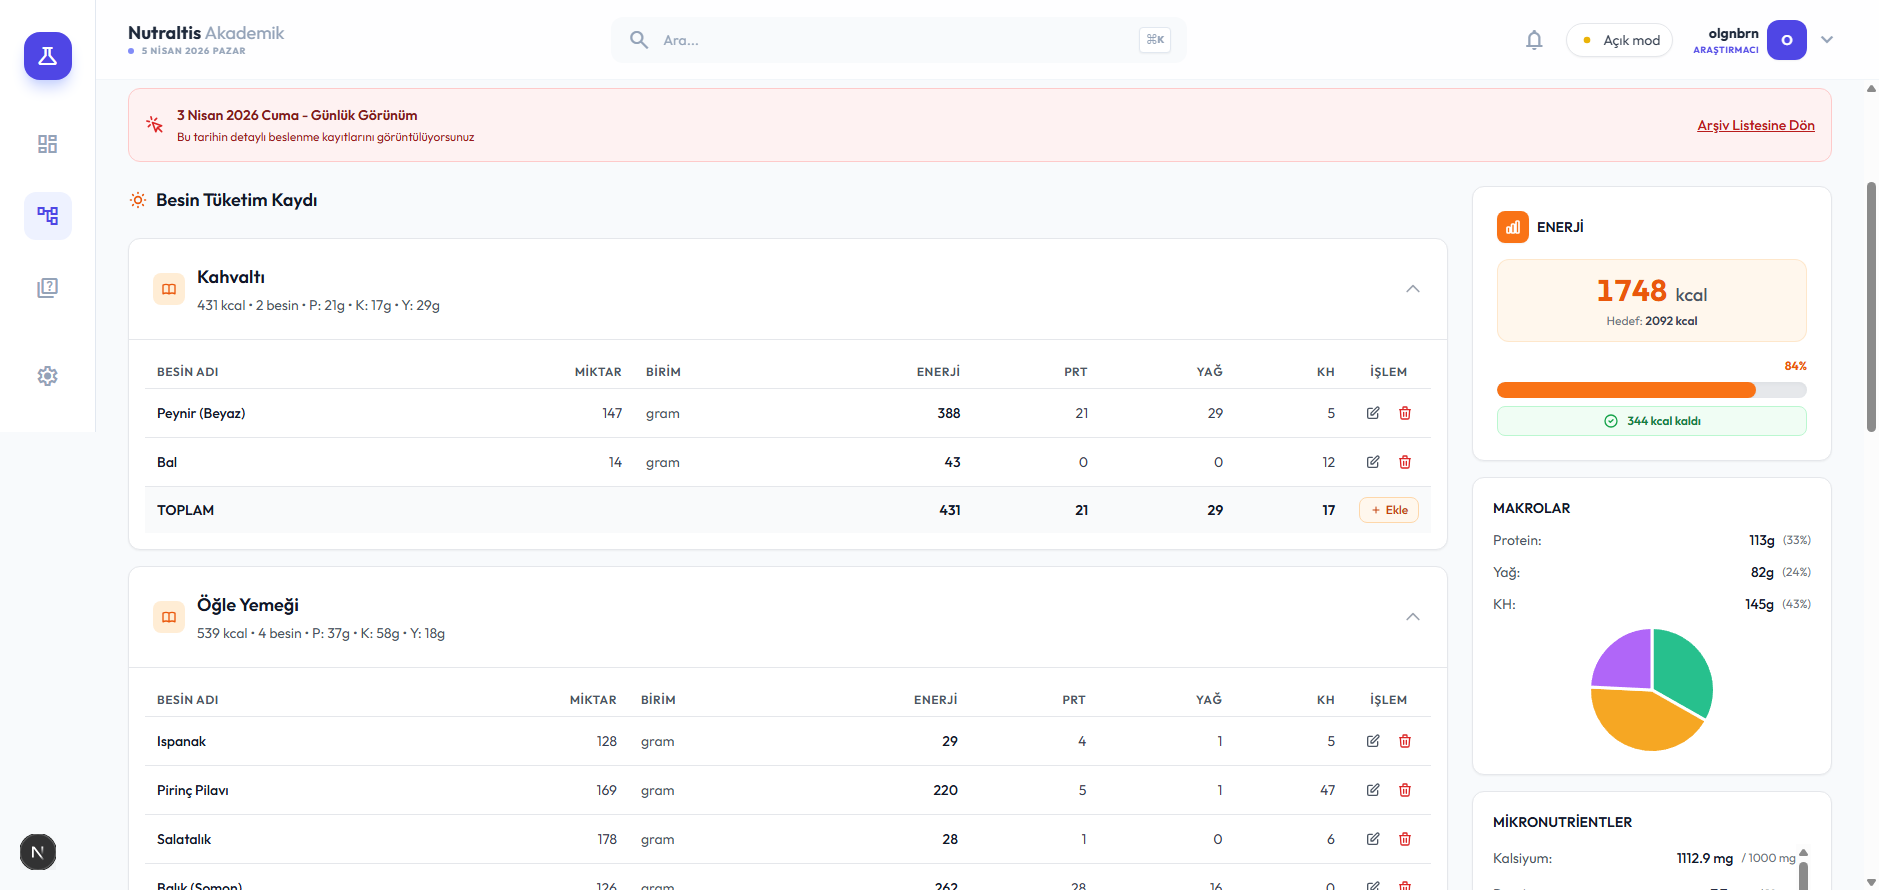Viewport: 1879px width, 890px height.
Task: Open the notifications bell
Action: pyautogui.click(x=1534, y=40)
